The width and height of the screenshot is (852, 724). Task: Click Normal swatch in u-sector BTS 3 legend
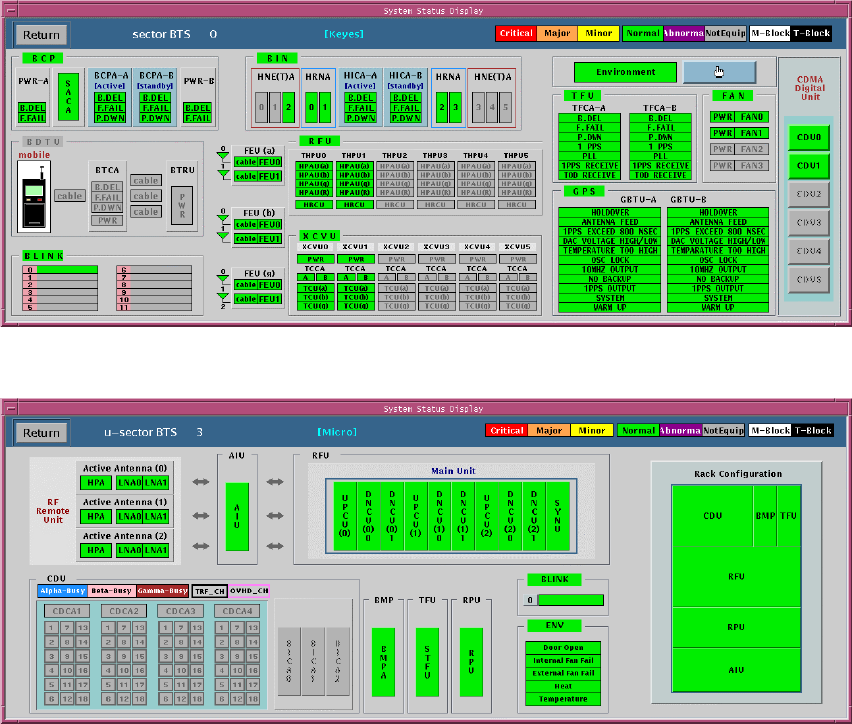[x=638, y=430]
